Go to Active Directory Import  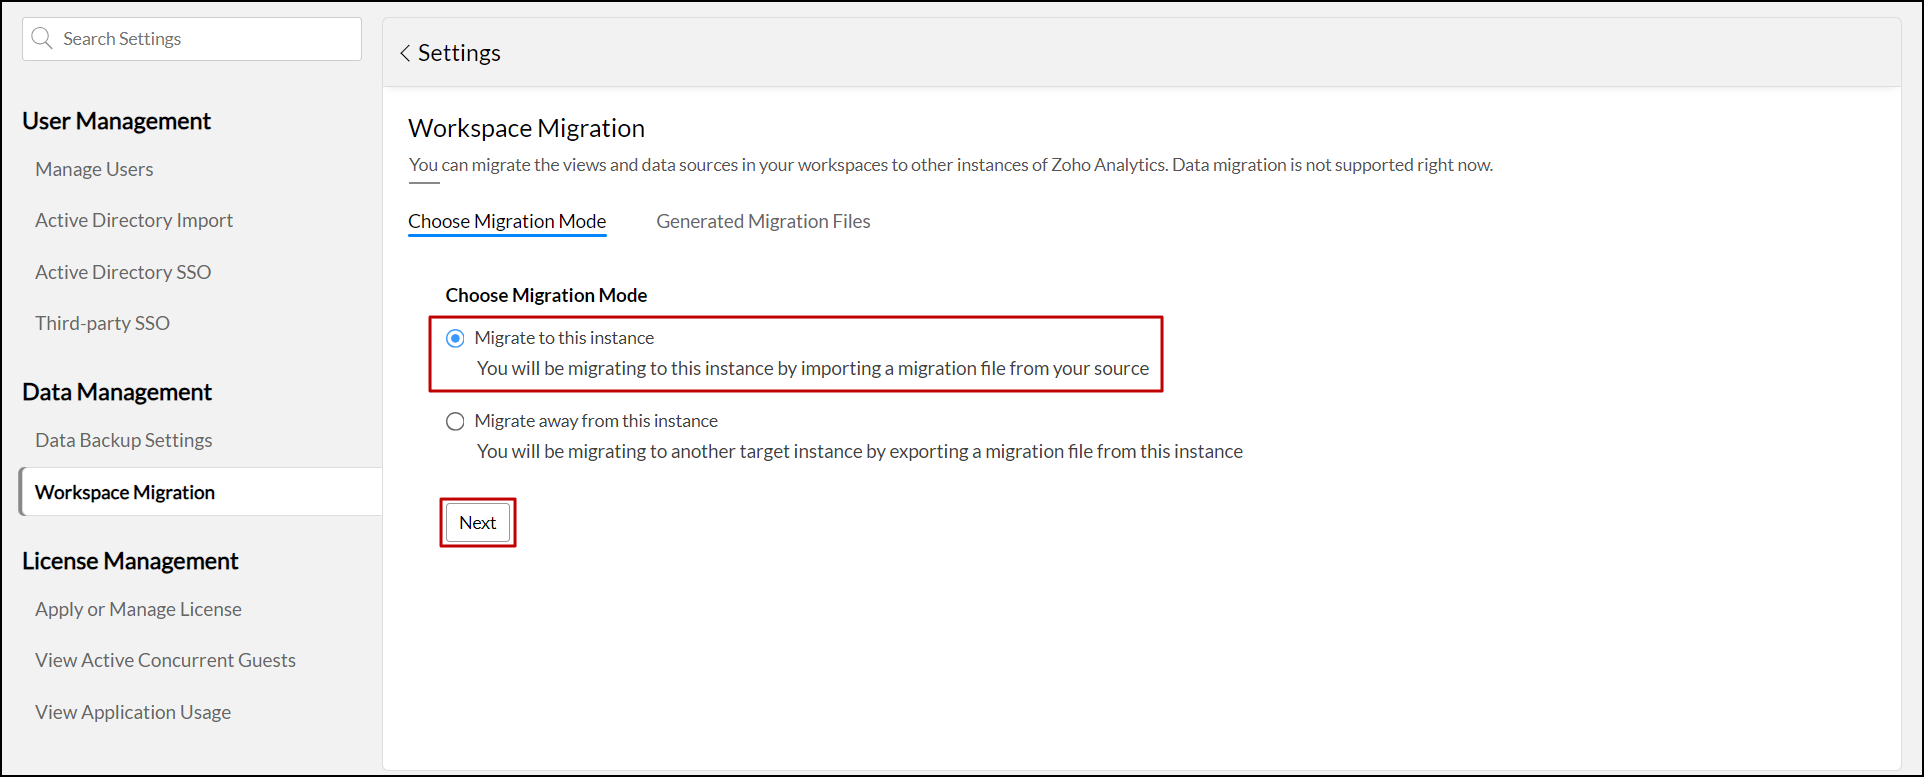click(x=134, y=220)
